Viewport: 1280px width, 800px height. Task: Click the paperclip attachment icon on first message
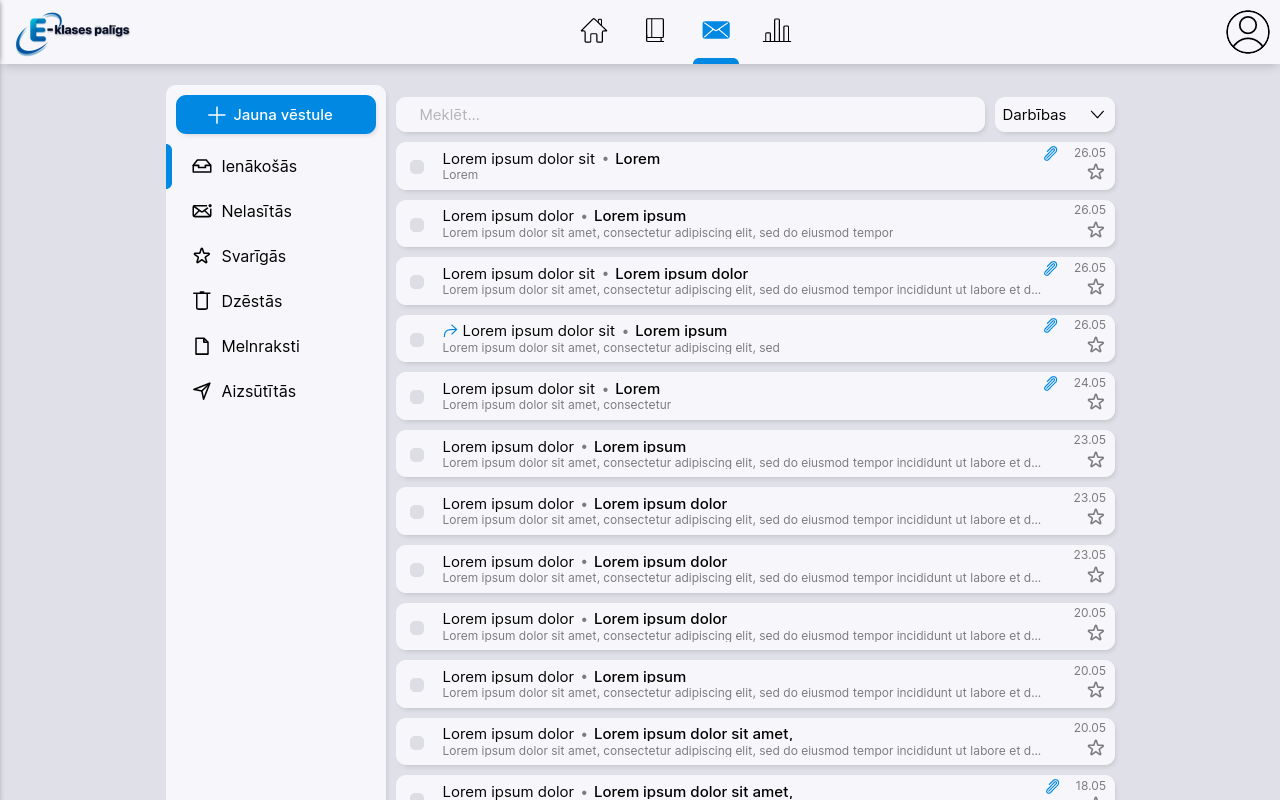click(1050, 153)
